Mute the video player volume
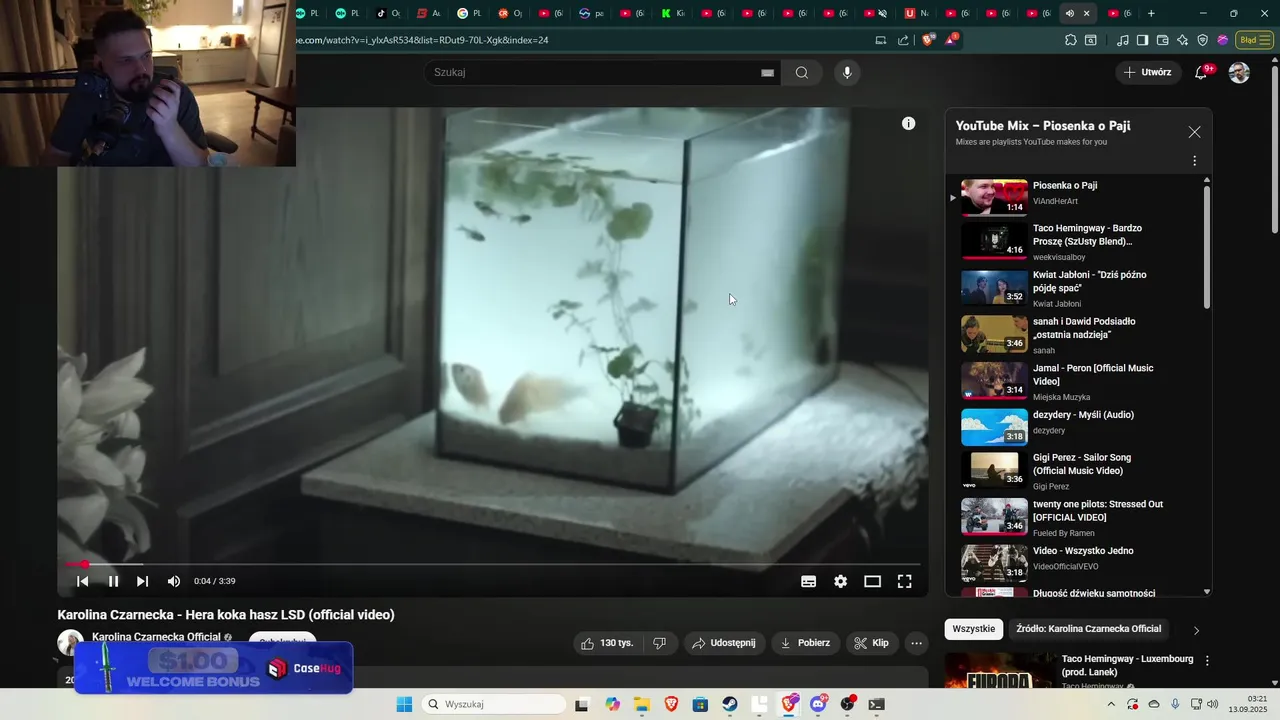This screenshot has height=720, width=1280. coord(173,581)
